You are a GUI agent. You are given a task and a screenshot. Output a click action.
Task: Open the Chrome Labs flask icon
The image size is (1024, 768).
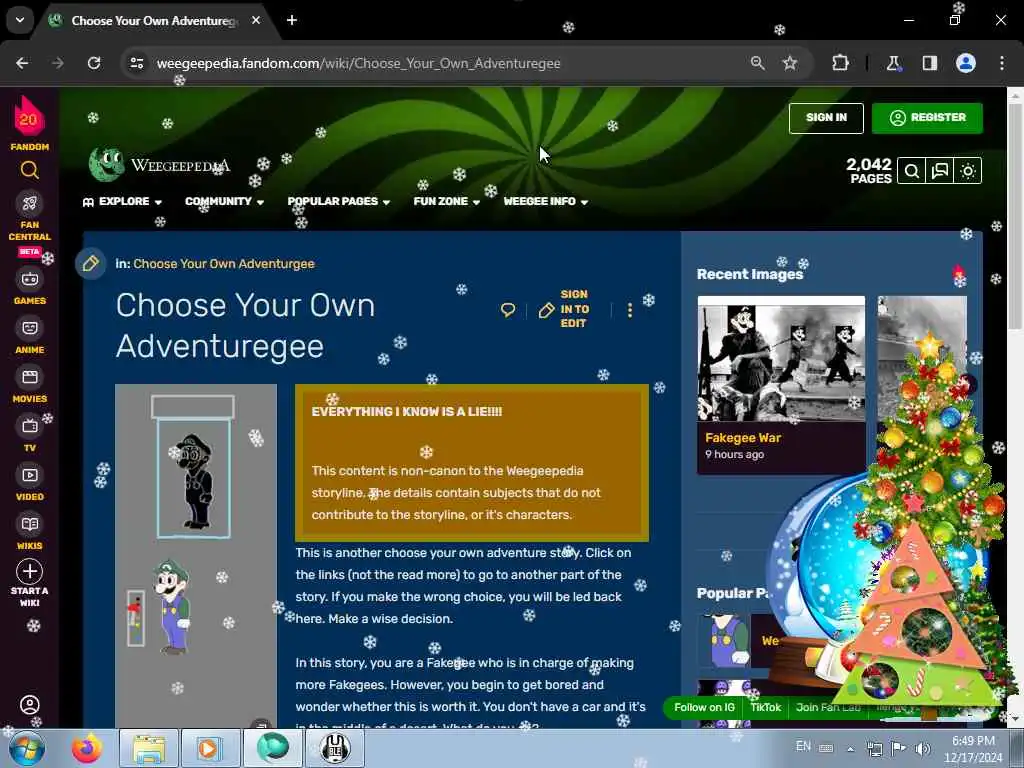click(893, 63)
